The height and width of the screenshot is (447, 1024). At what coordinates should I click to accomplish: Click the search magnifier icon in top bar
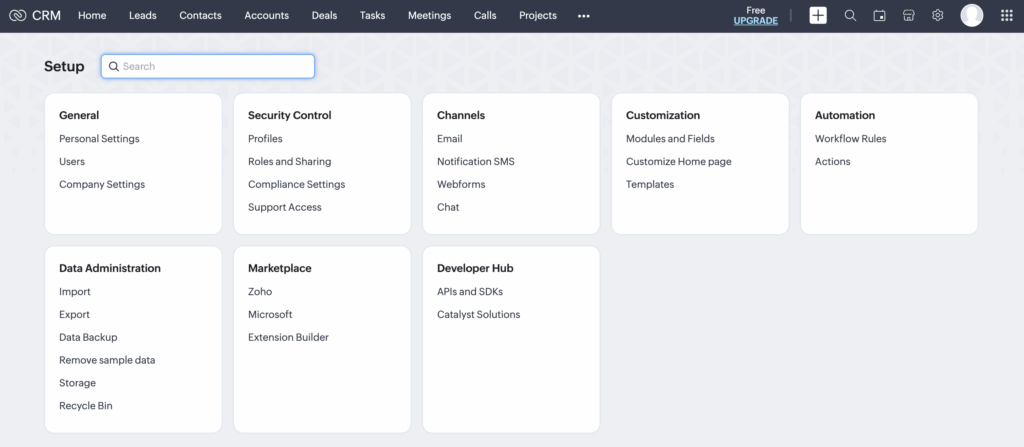tap(850, 15)
